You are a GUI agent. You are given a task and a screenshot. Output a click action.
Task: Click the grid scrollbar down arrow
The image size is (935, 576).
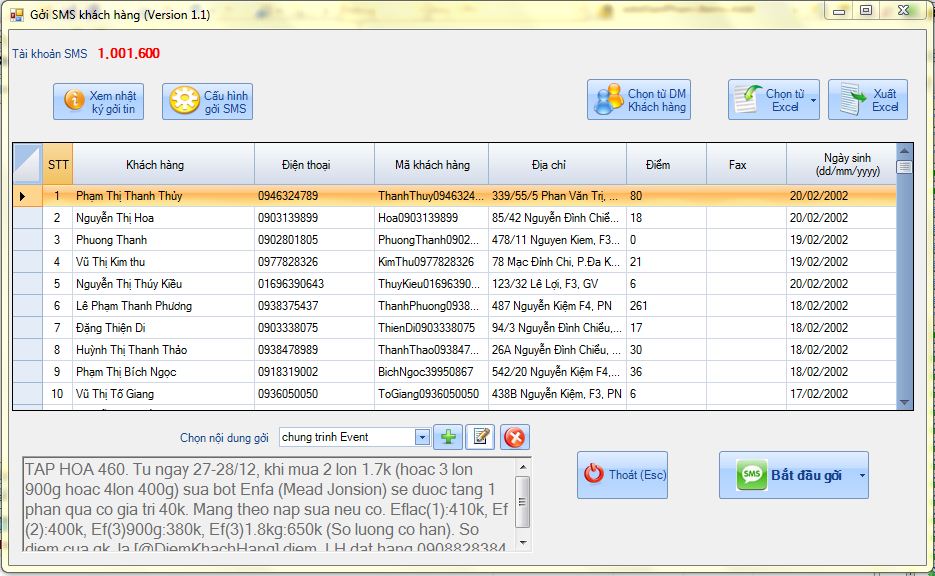point(904,402)
